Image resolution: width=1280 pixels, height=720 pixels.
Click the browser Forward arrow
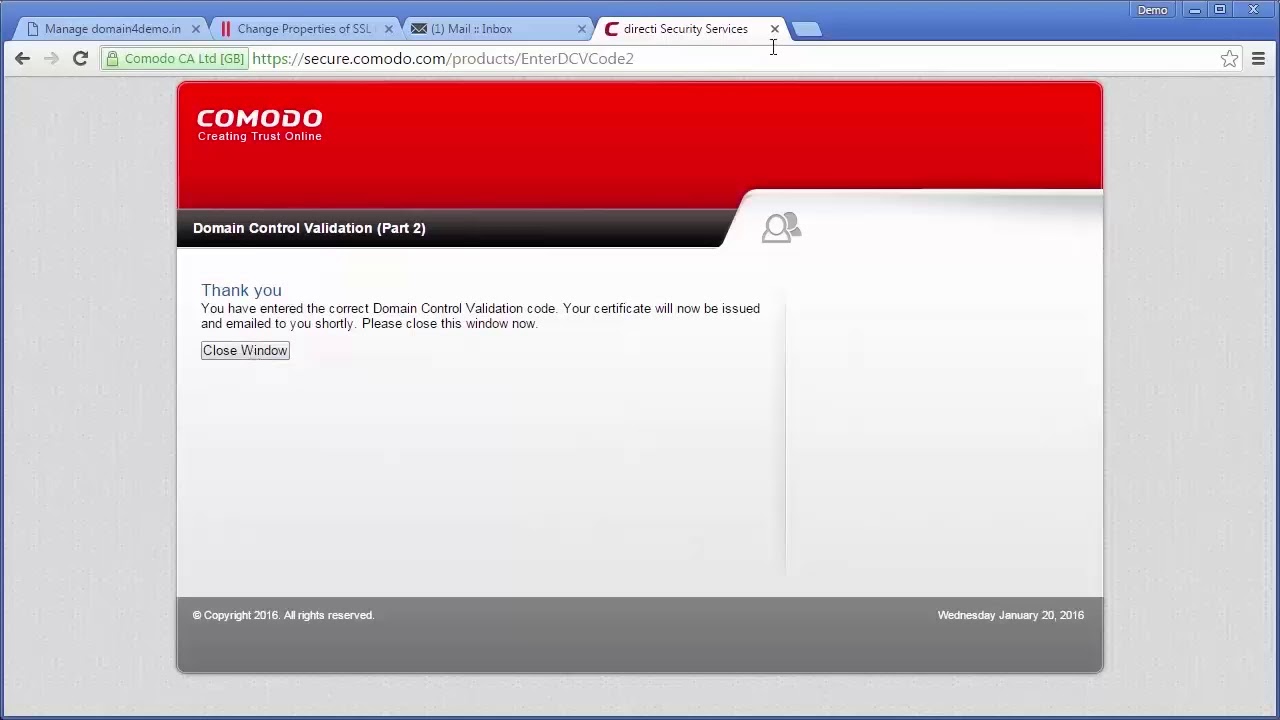pyautogui.click(x=51, y=59)
